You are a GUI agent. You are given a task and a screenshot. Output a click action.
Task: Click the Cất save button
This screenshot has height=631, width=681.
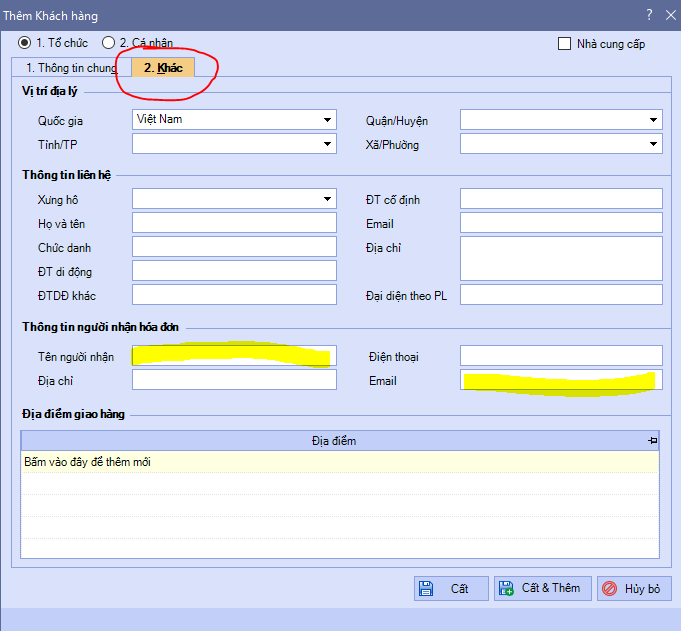pyautogui.click(x=451, y=588)
